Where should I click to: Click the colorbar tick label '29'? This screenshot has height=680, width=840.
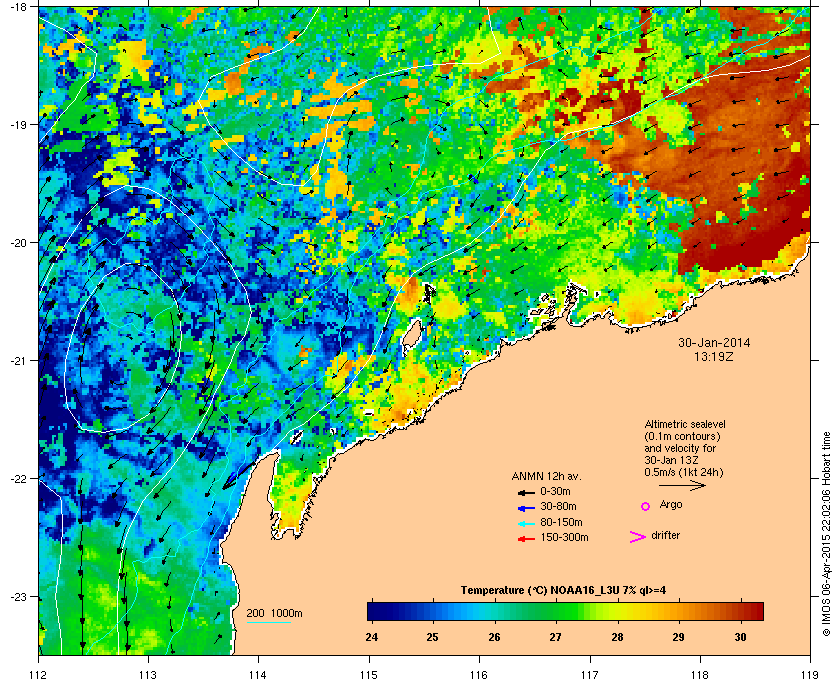(x=678, y=637)
